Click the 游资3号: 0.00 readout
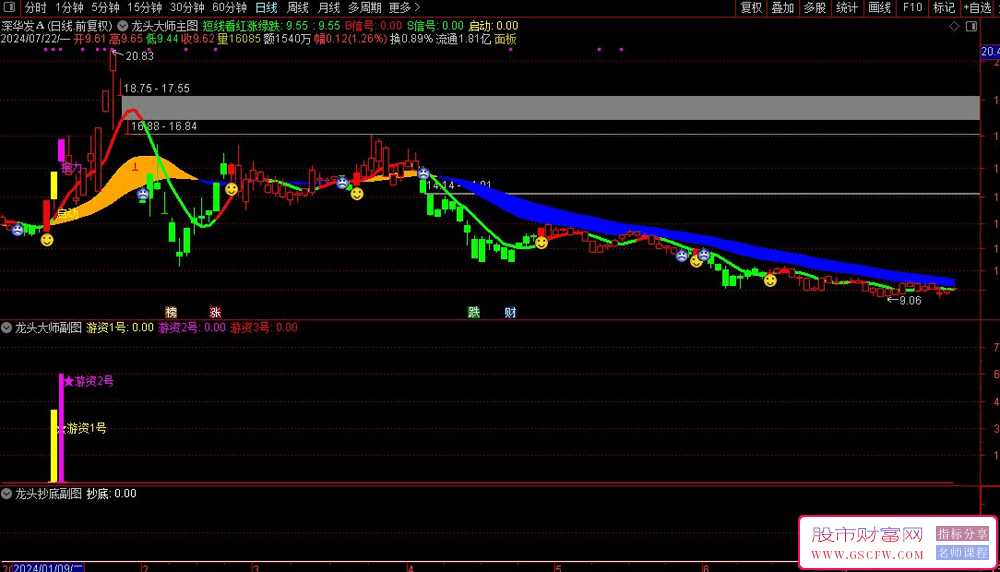Viewport: 1000px width, 572px height. click(263, 328)
